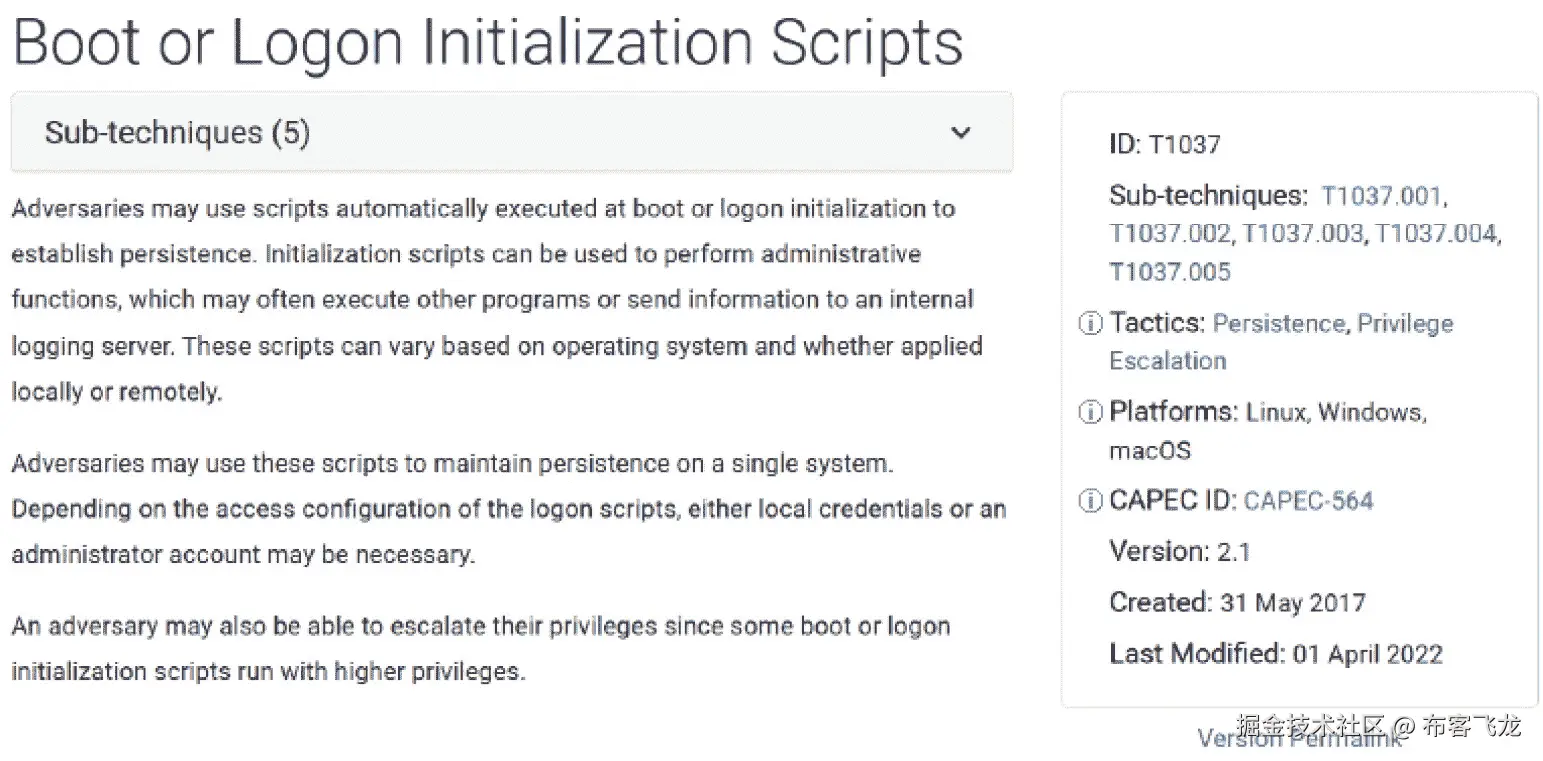Navigate to sub-technique T1037.004
This screenshot has width=1543, height=761.
click(x=1435, y=234)
